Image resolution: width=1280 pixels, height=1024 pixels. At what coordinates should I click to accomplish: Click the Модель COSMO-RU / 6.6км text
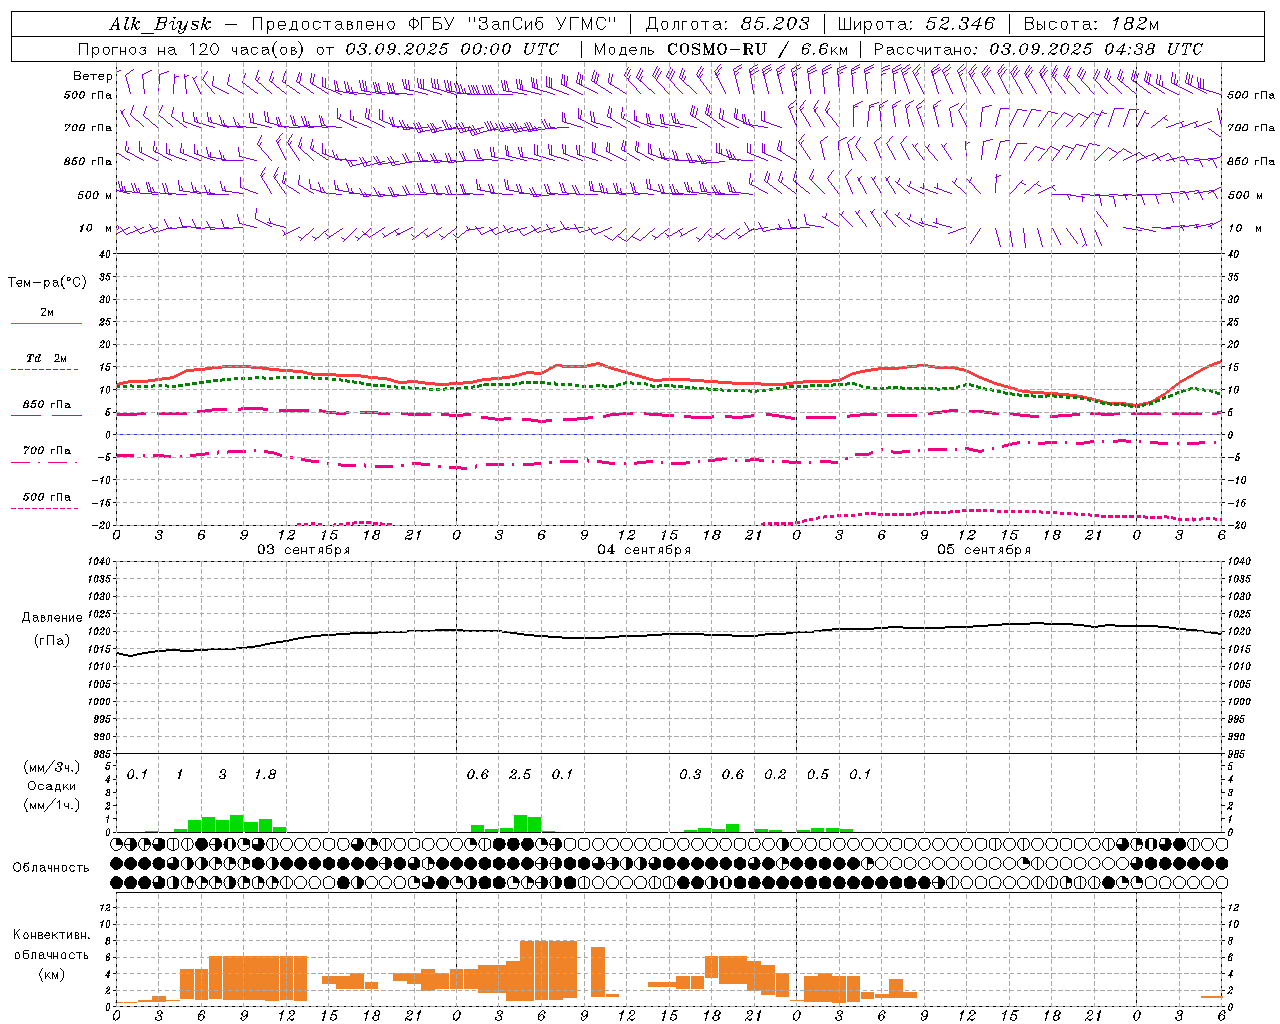[720, 49]
